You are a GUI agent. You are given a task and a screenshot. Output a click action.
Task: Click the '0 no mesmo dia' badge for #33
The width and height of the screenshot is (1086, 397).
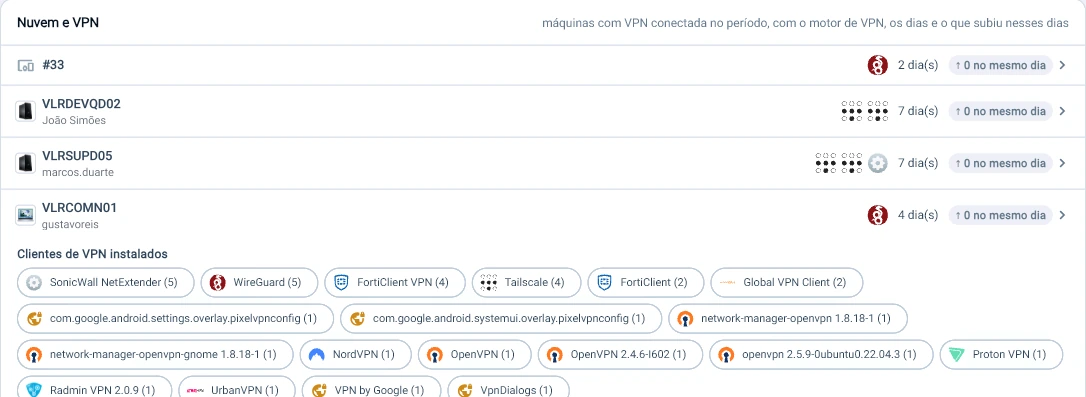coord(1000,66)
